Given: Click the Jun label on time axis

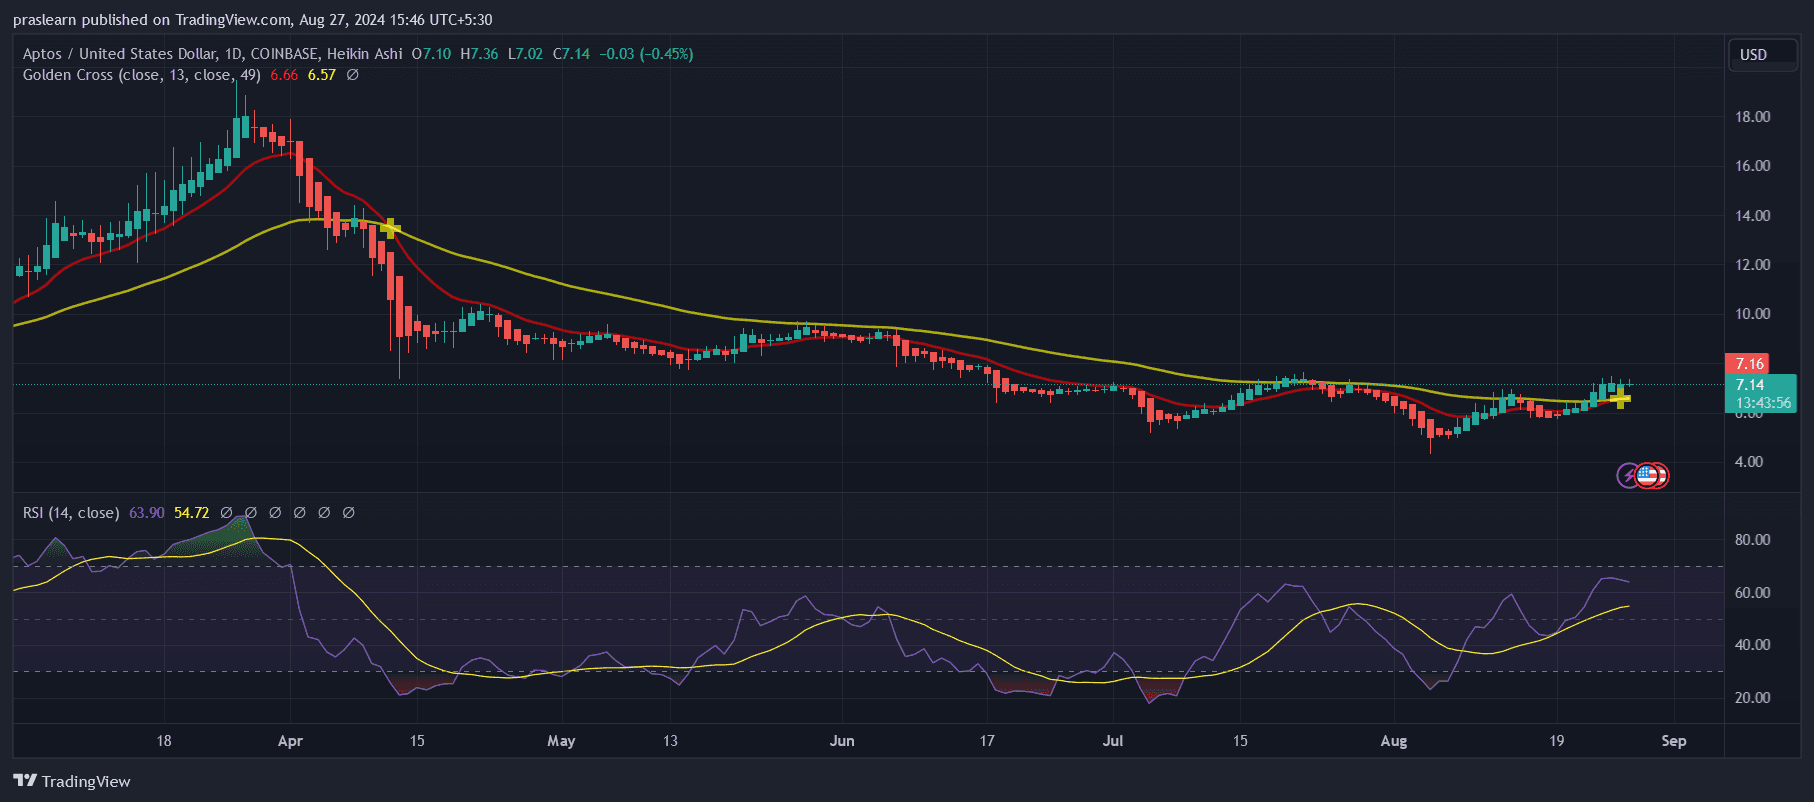Looking at the screenshot, I should coord(842,741).
